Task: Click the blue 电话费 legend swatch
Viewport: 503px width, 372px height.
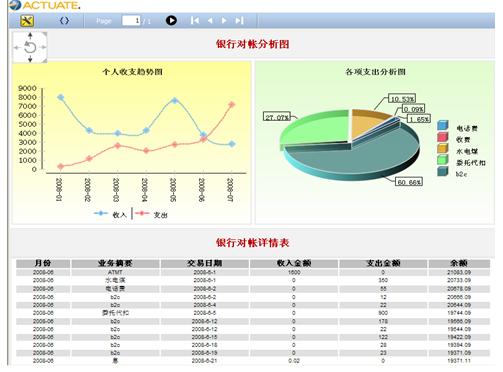Action: (x=443, y=125)
